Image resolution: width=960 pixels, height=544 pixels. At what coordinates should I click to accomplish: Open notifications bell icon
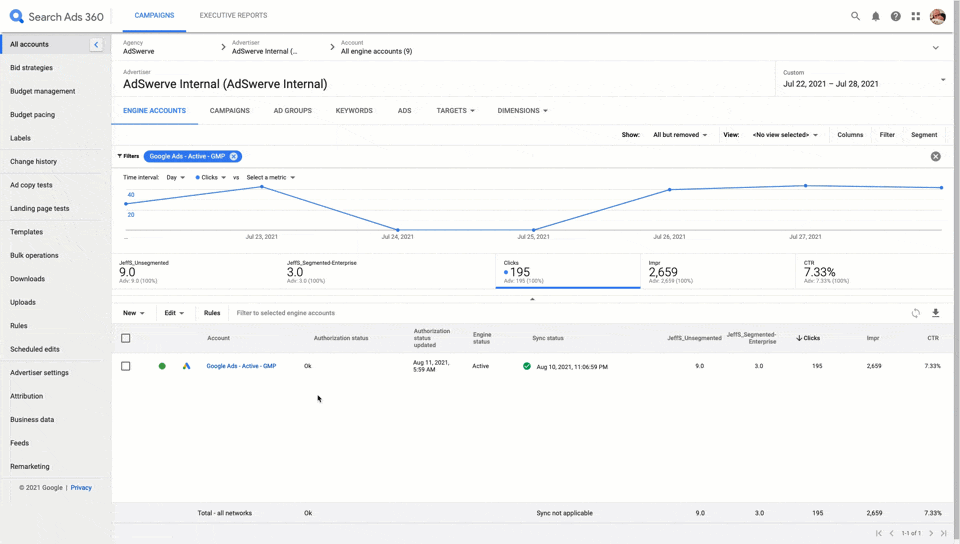[x=876, y=17]
